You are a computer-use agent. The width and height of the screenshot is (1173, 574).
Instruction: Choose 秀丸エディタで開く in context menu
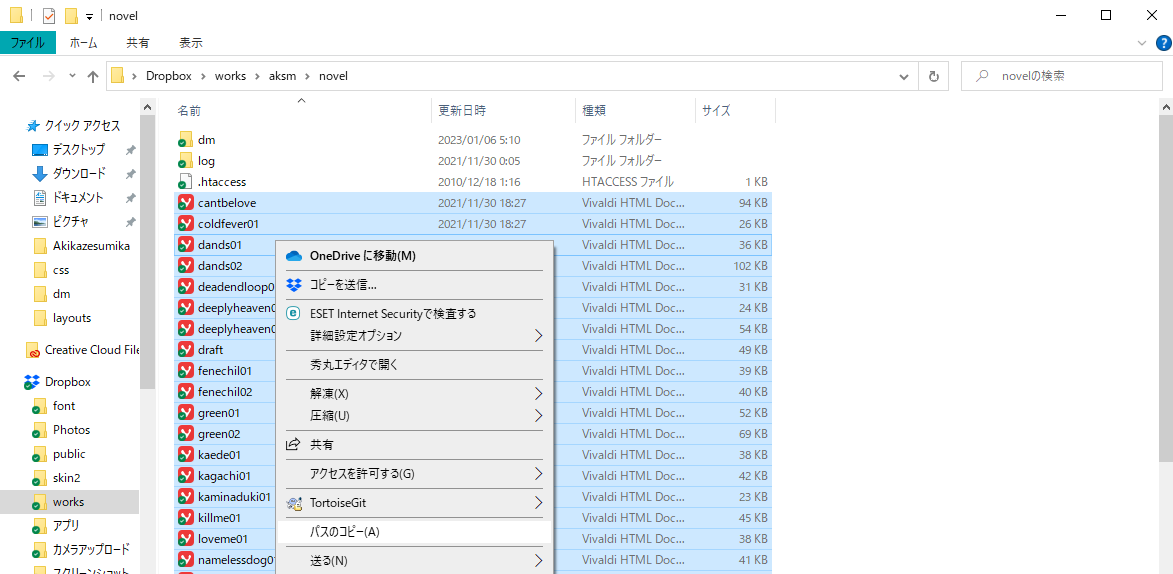point(354,365)
